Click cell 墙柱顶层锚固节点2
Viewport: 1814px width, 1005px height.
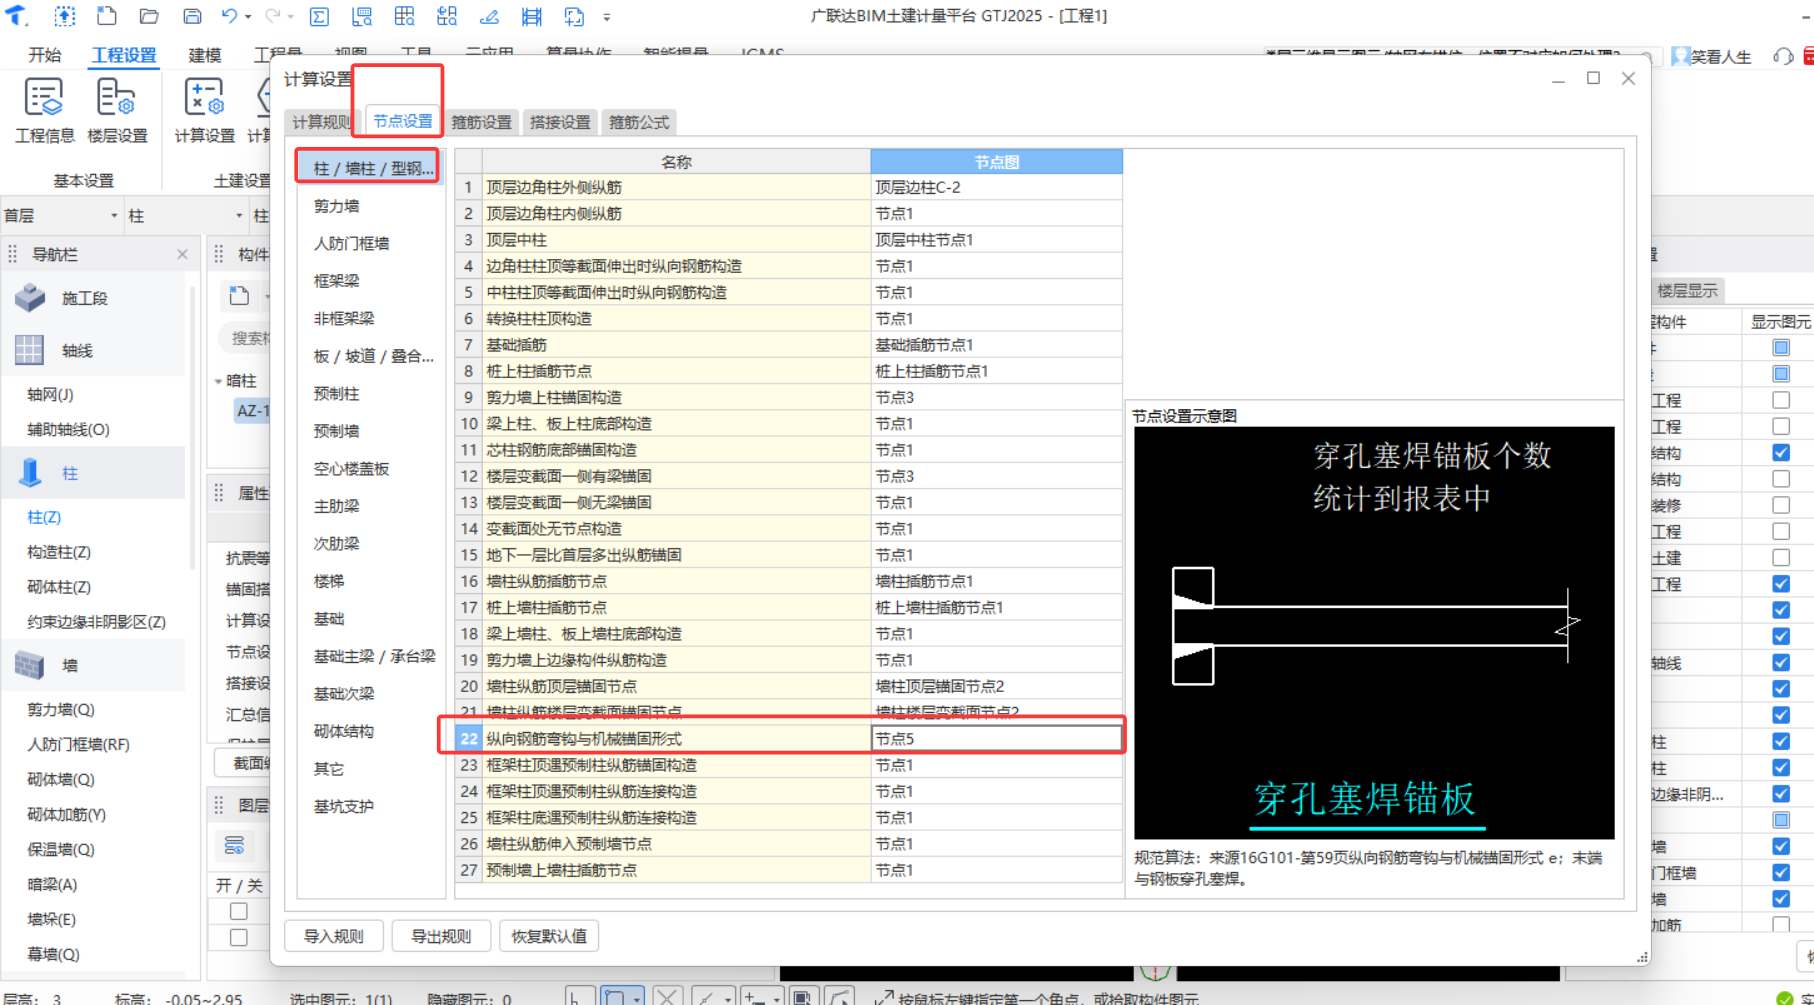click(x=996, y=686)
